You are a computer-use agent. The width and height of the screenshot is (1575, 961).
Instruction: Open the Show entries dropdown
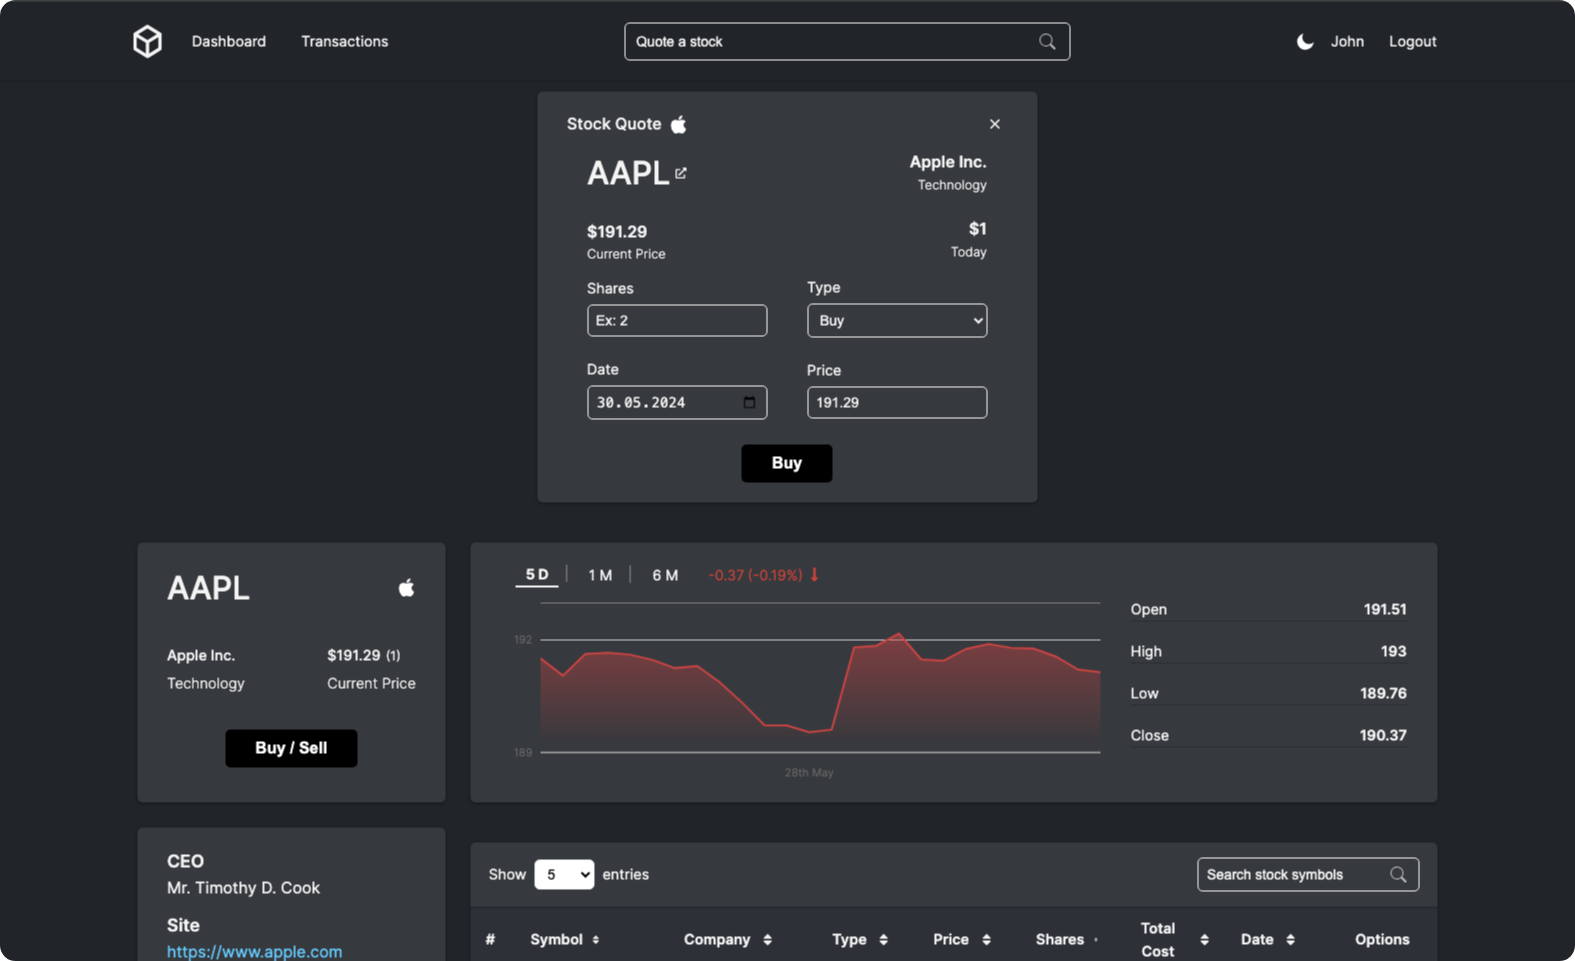pos(564,874)
